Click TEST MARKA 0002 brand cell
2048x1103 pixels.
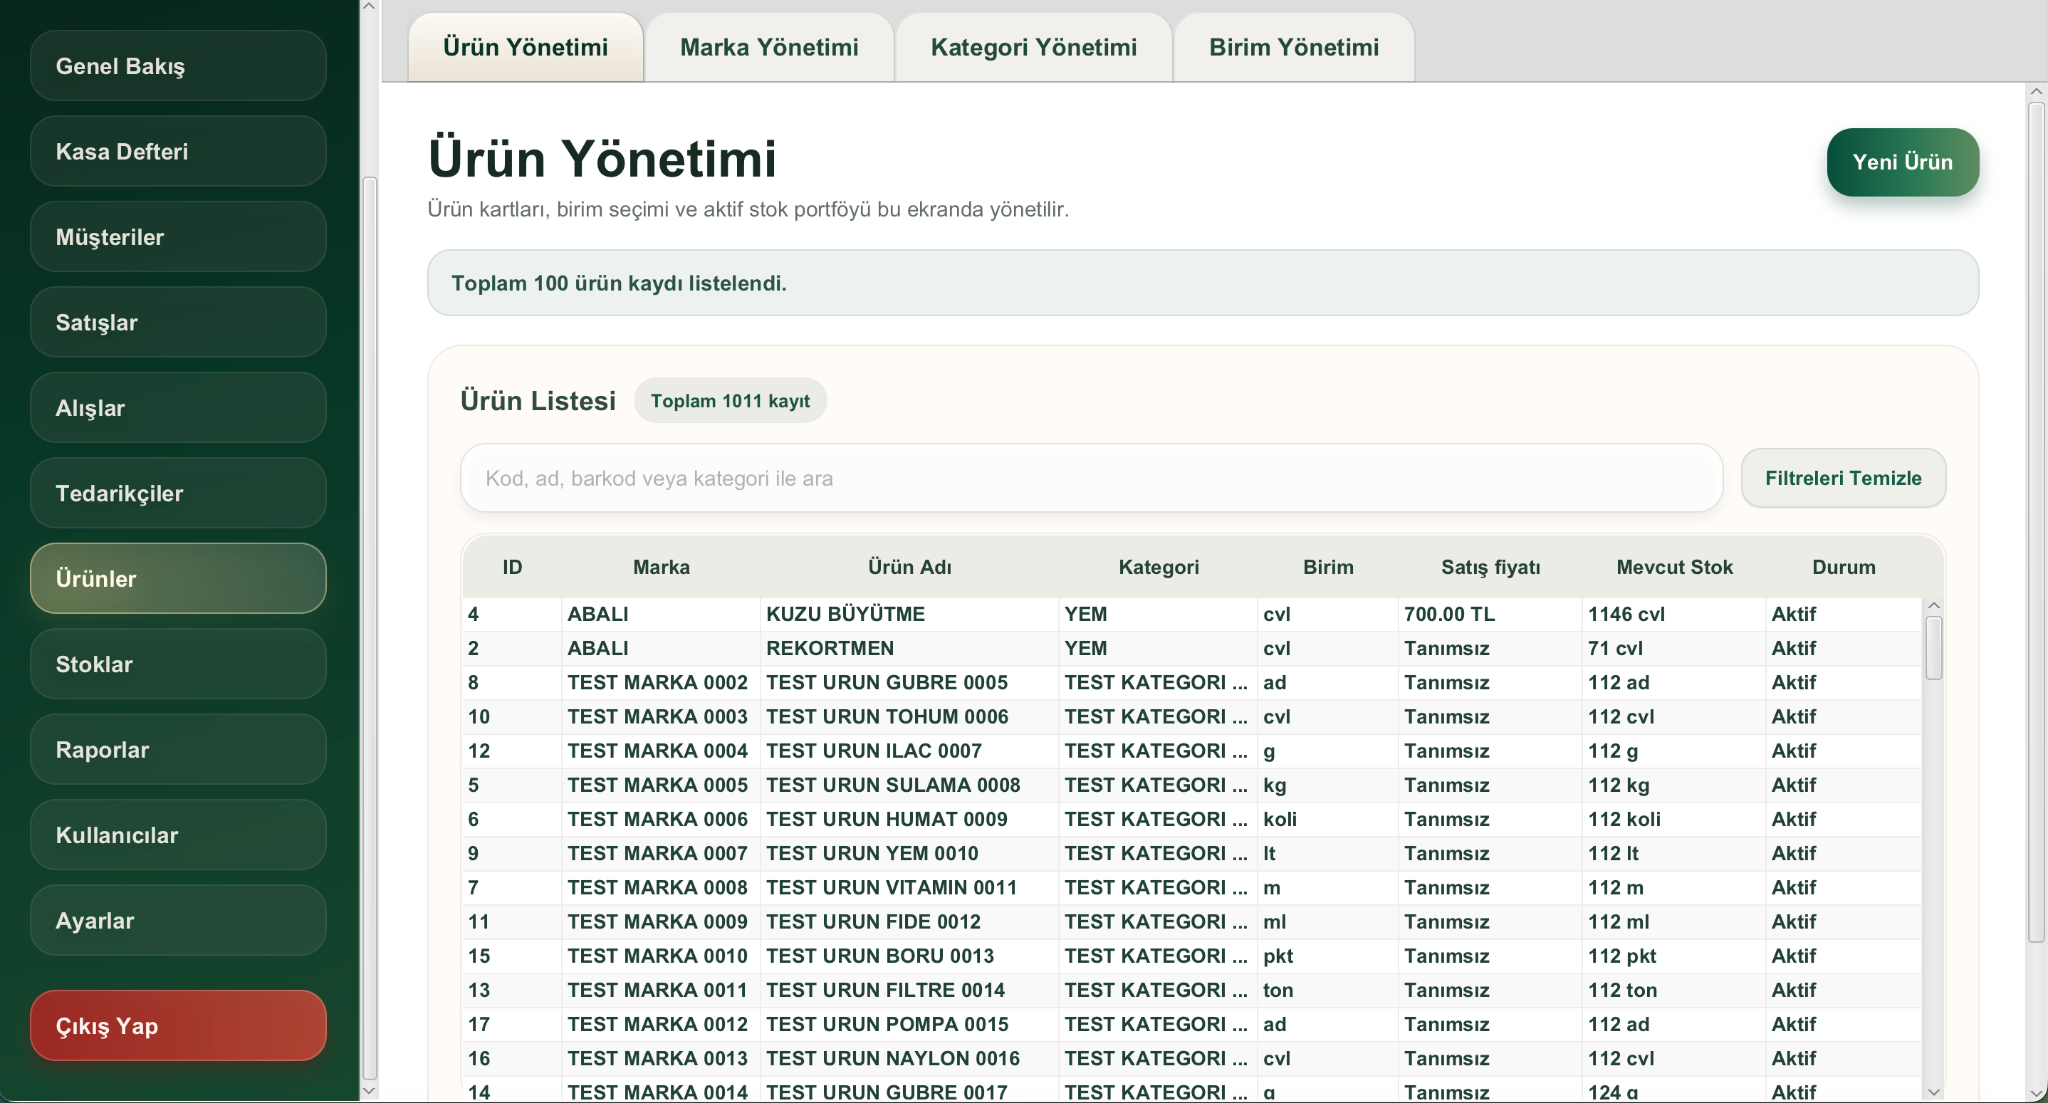tap(661, 682)
